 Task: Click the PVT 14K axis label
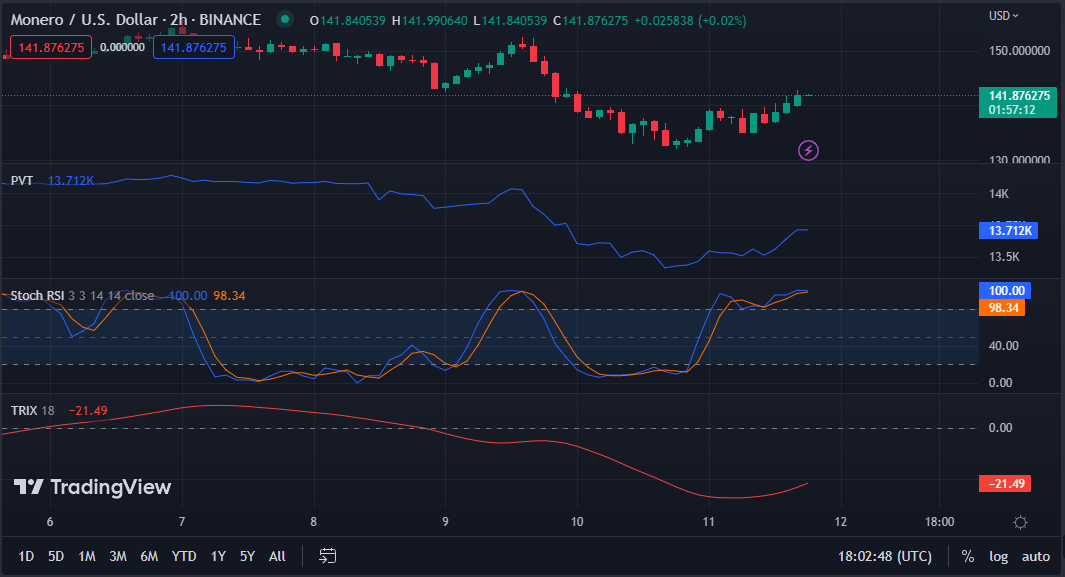click(998, 193)
